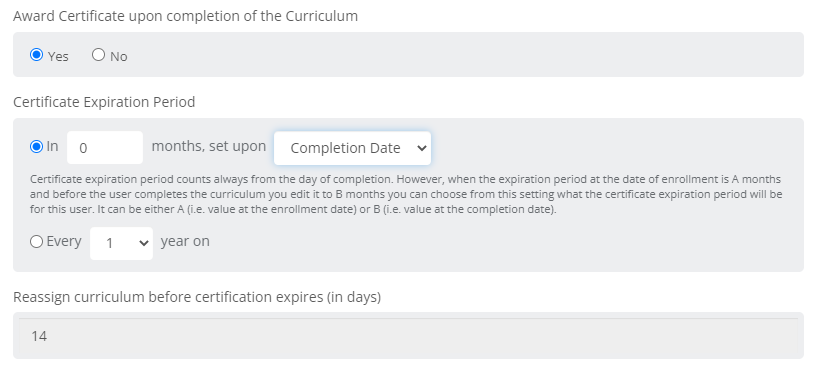Viewport: 819px width, 372px height.
Task: Click the "year on" text
Action: tap(185, 241)
